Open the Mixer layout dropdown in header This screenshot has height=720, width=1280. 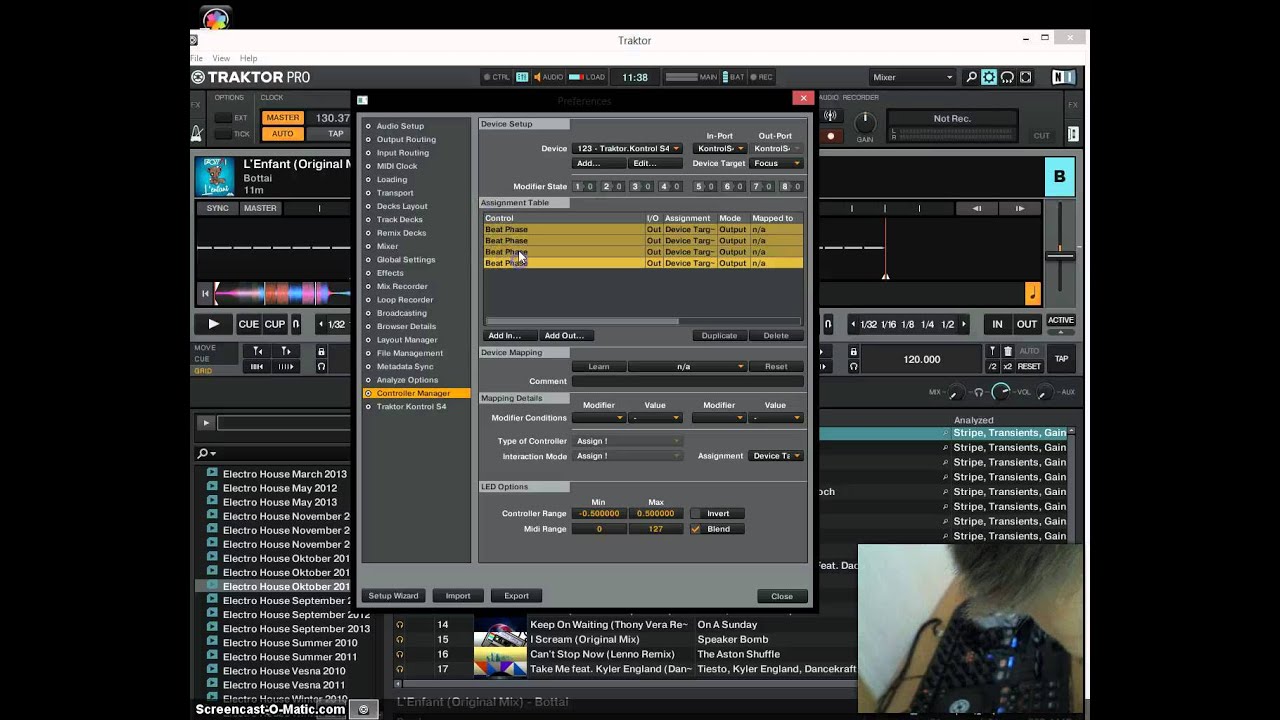click(x=912, y=77)
